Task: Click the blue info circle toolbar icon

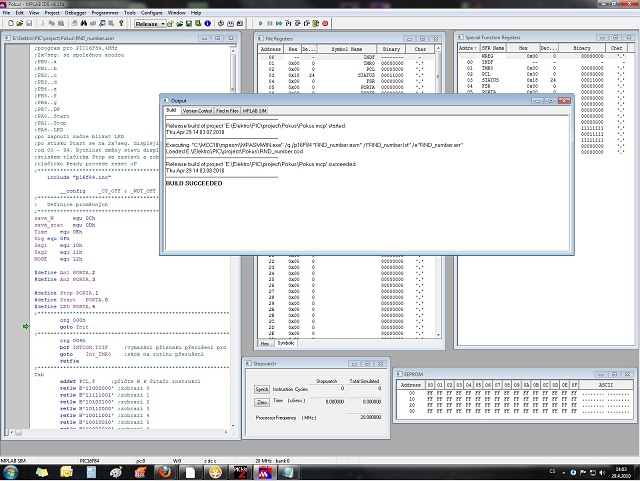Action: [207, 24]
